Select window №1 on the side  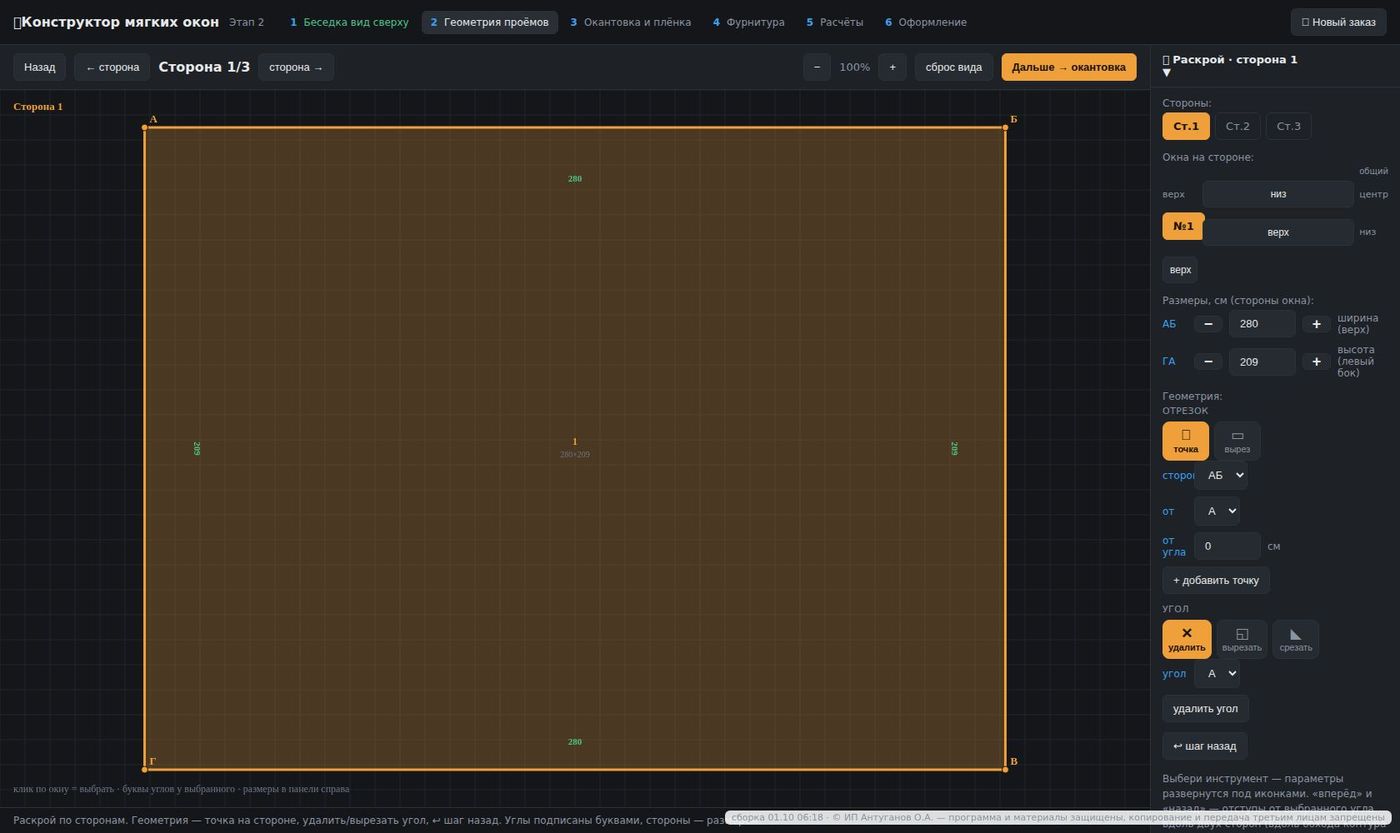tap(1183, 226)
